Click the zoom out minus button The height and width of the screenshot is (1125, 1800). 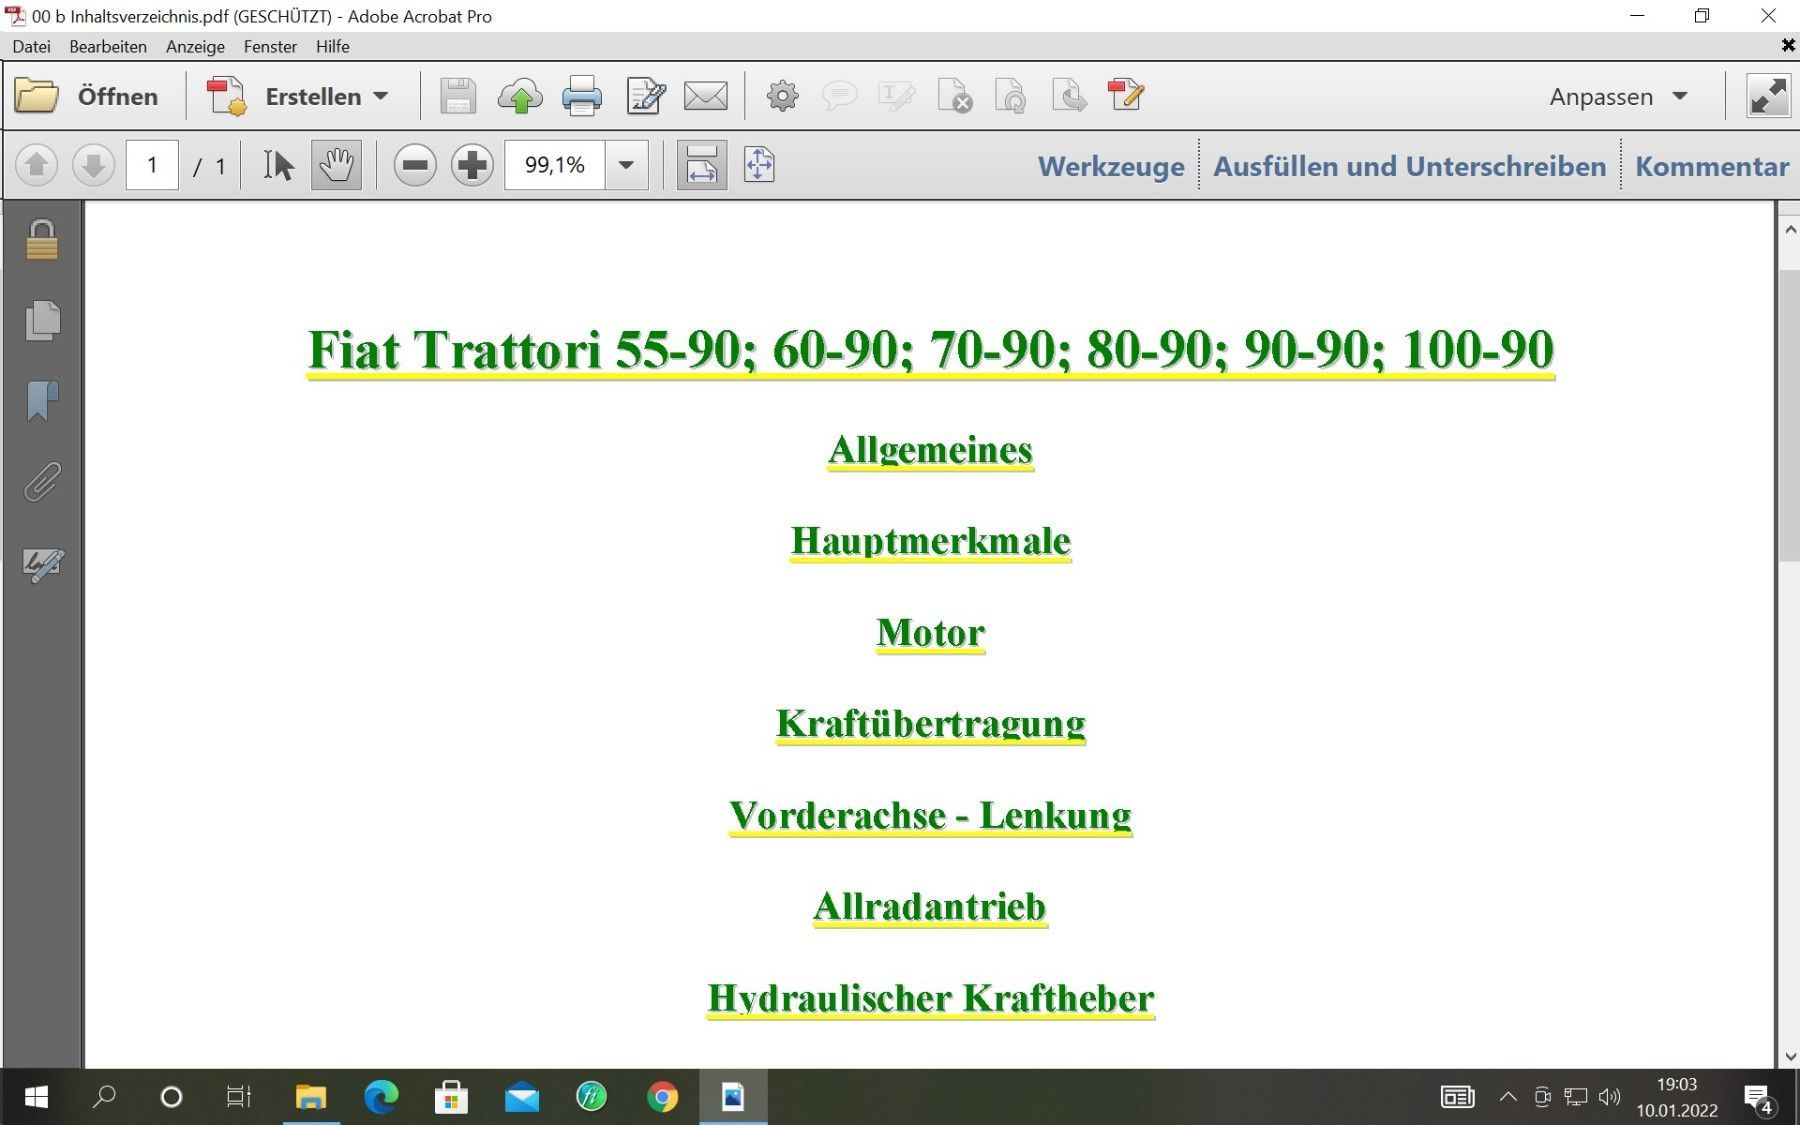(414, 165)
